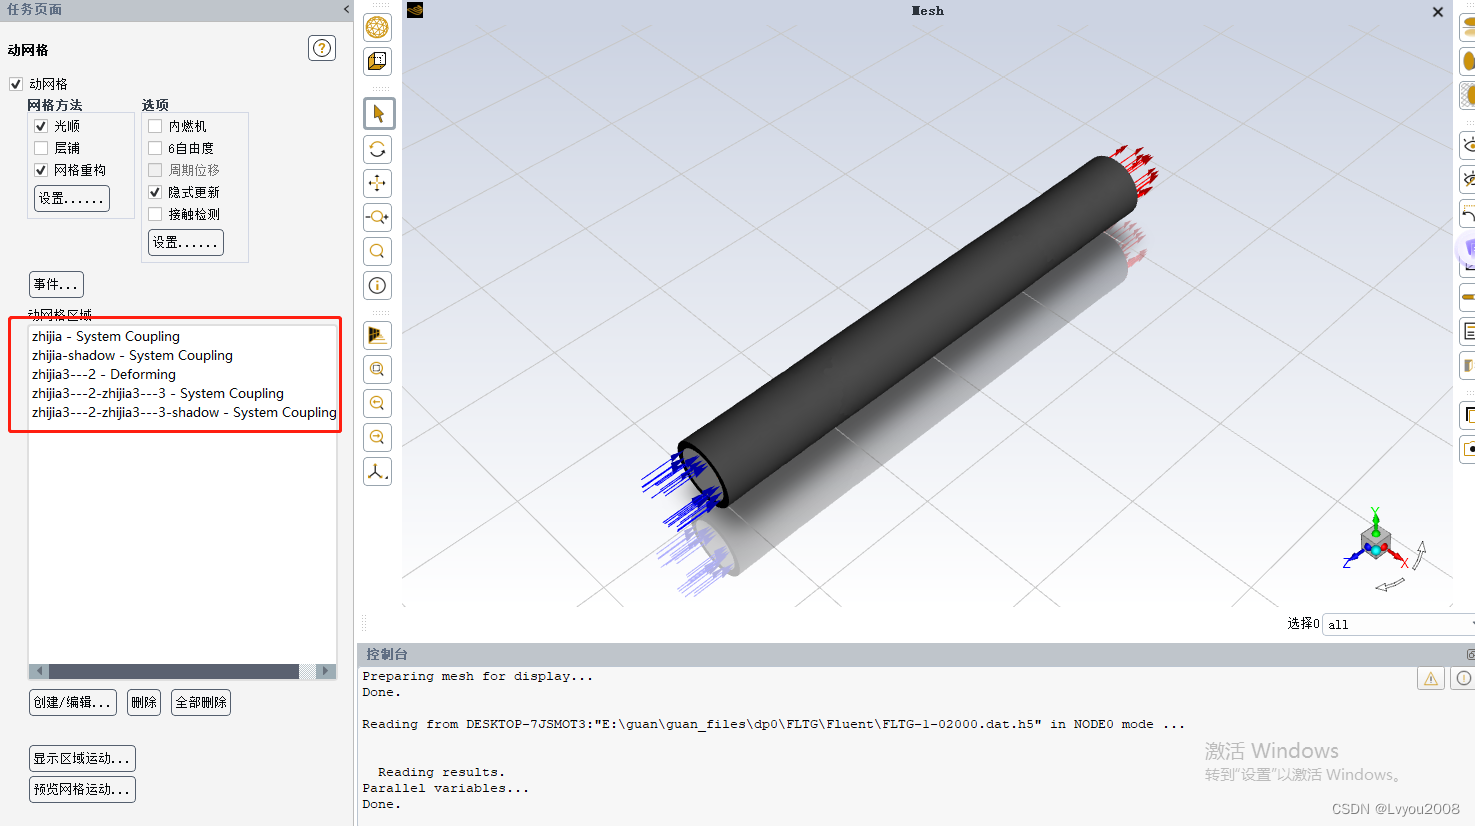Click the 周期位移 periodic displacement checkbox
The height and width of the screenshot is (826, 1475).
(x=155, y=170)
